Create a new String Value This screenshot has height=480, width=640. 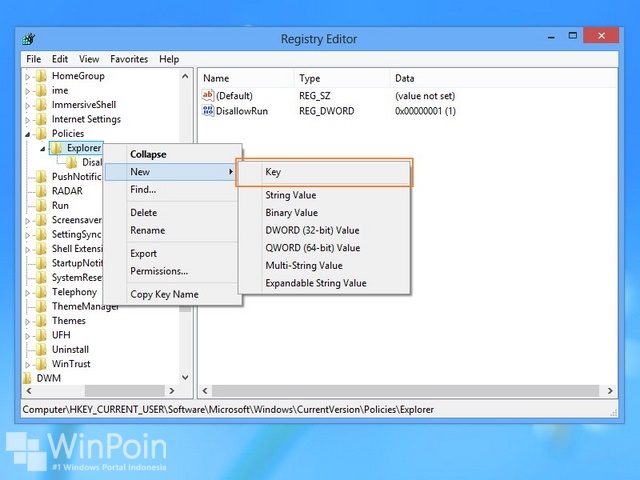click(x=324, y=195)
